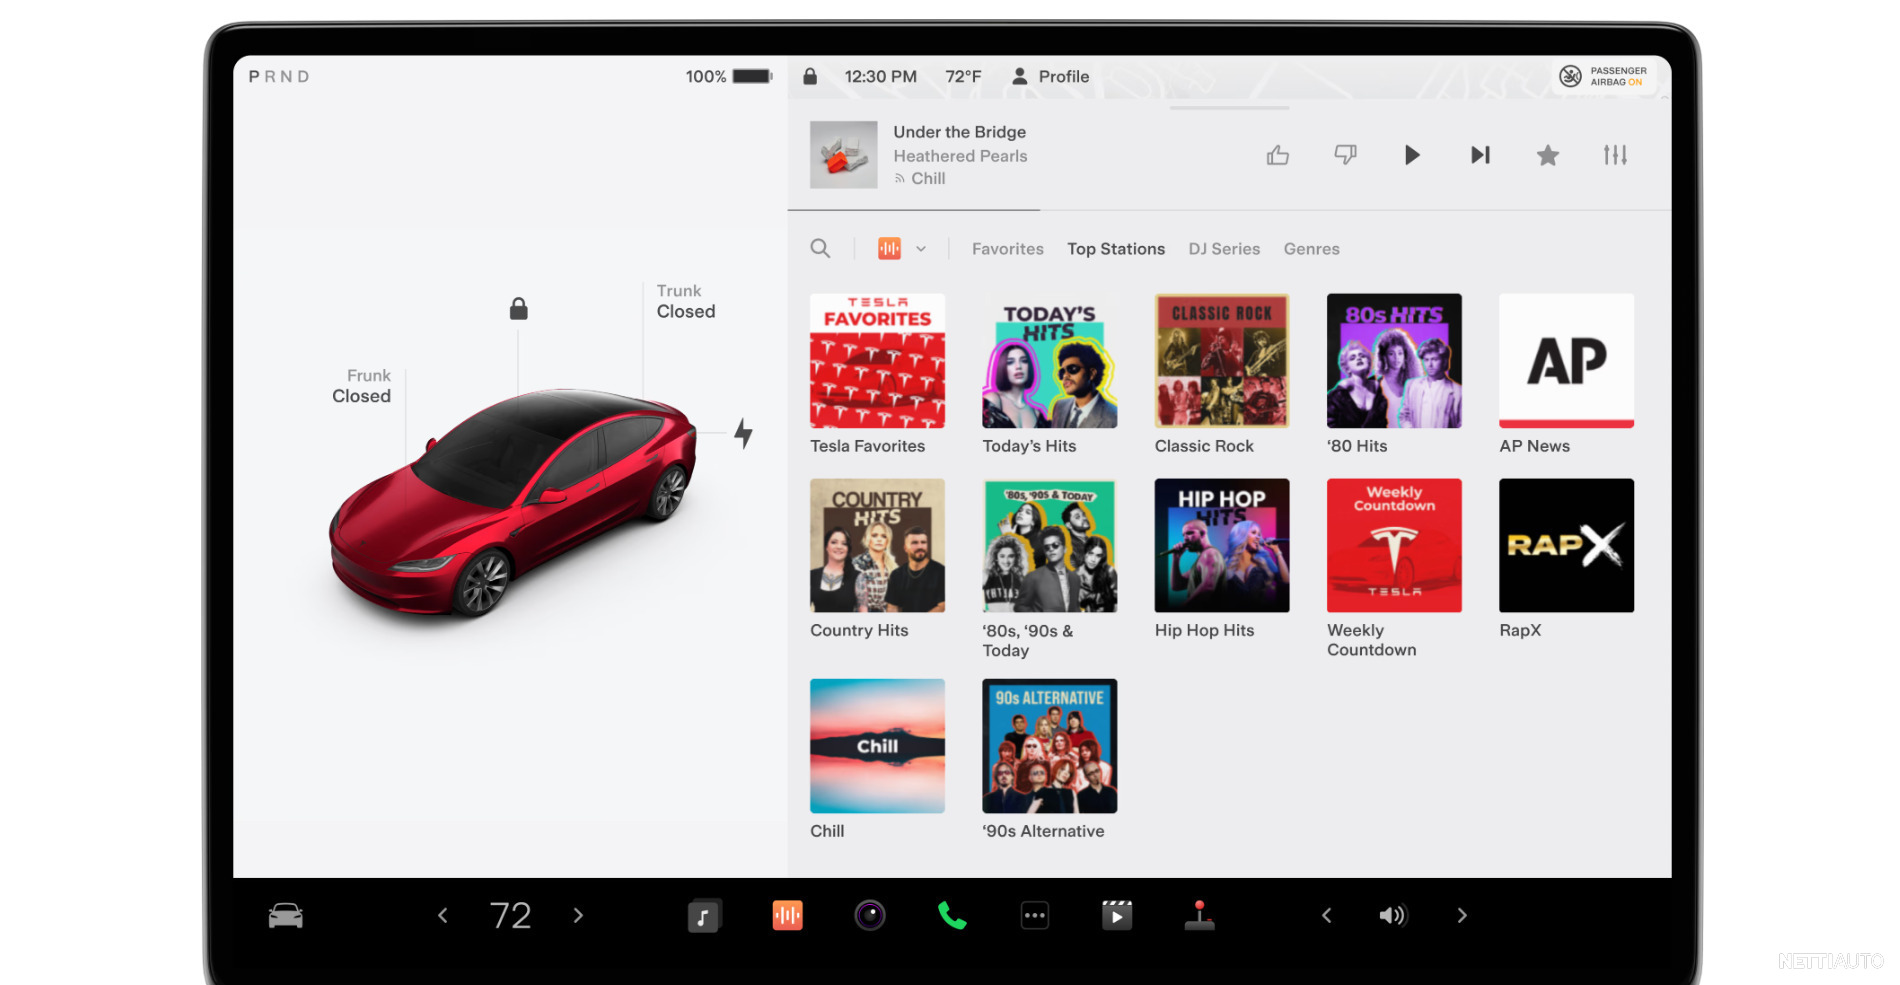Increase the cabin temperature
This screenshot has width=1900, height=985.
[x=578, y=915]
